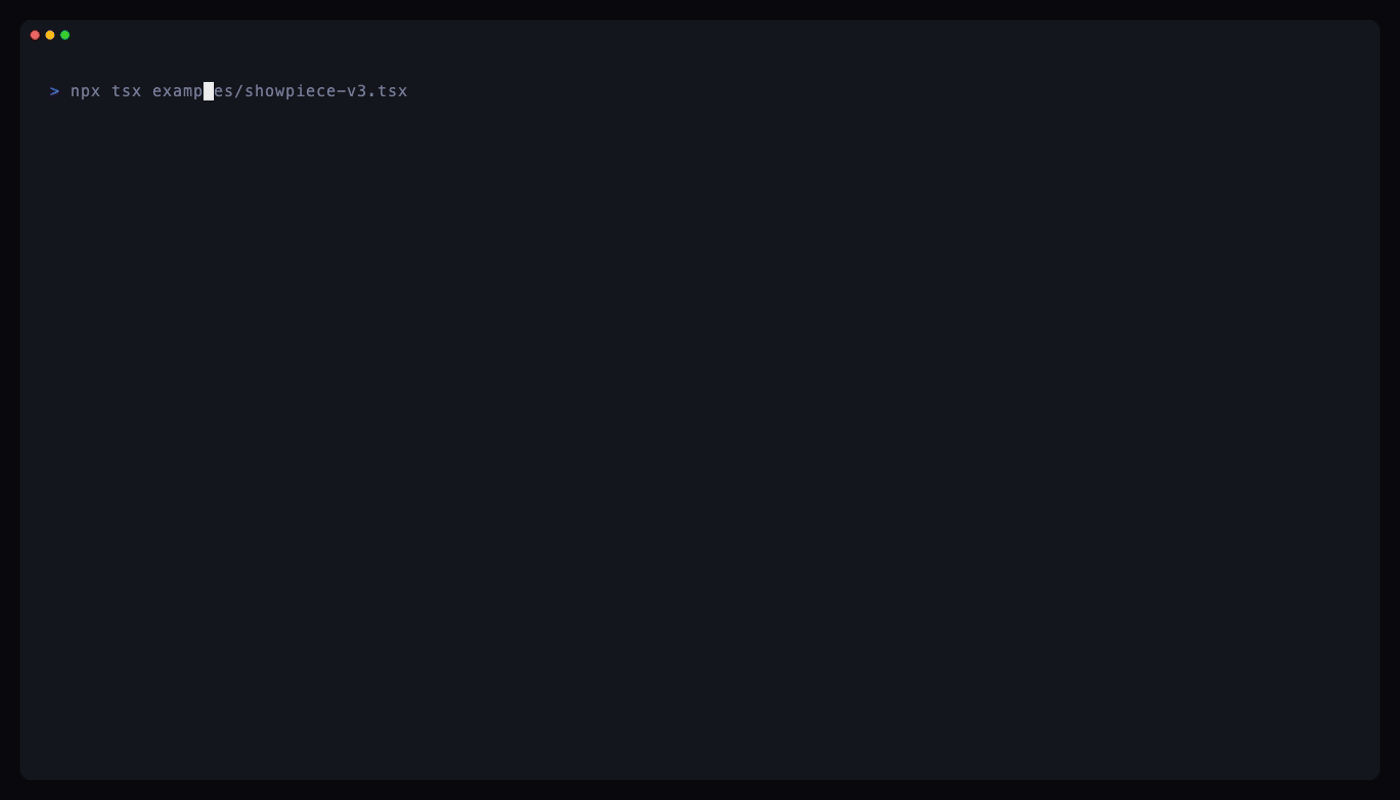Close the terminal with the red dot

(35, 35)
